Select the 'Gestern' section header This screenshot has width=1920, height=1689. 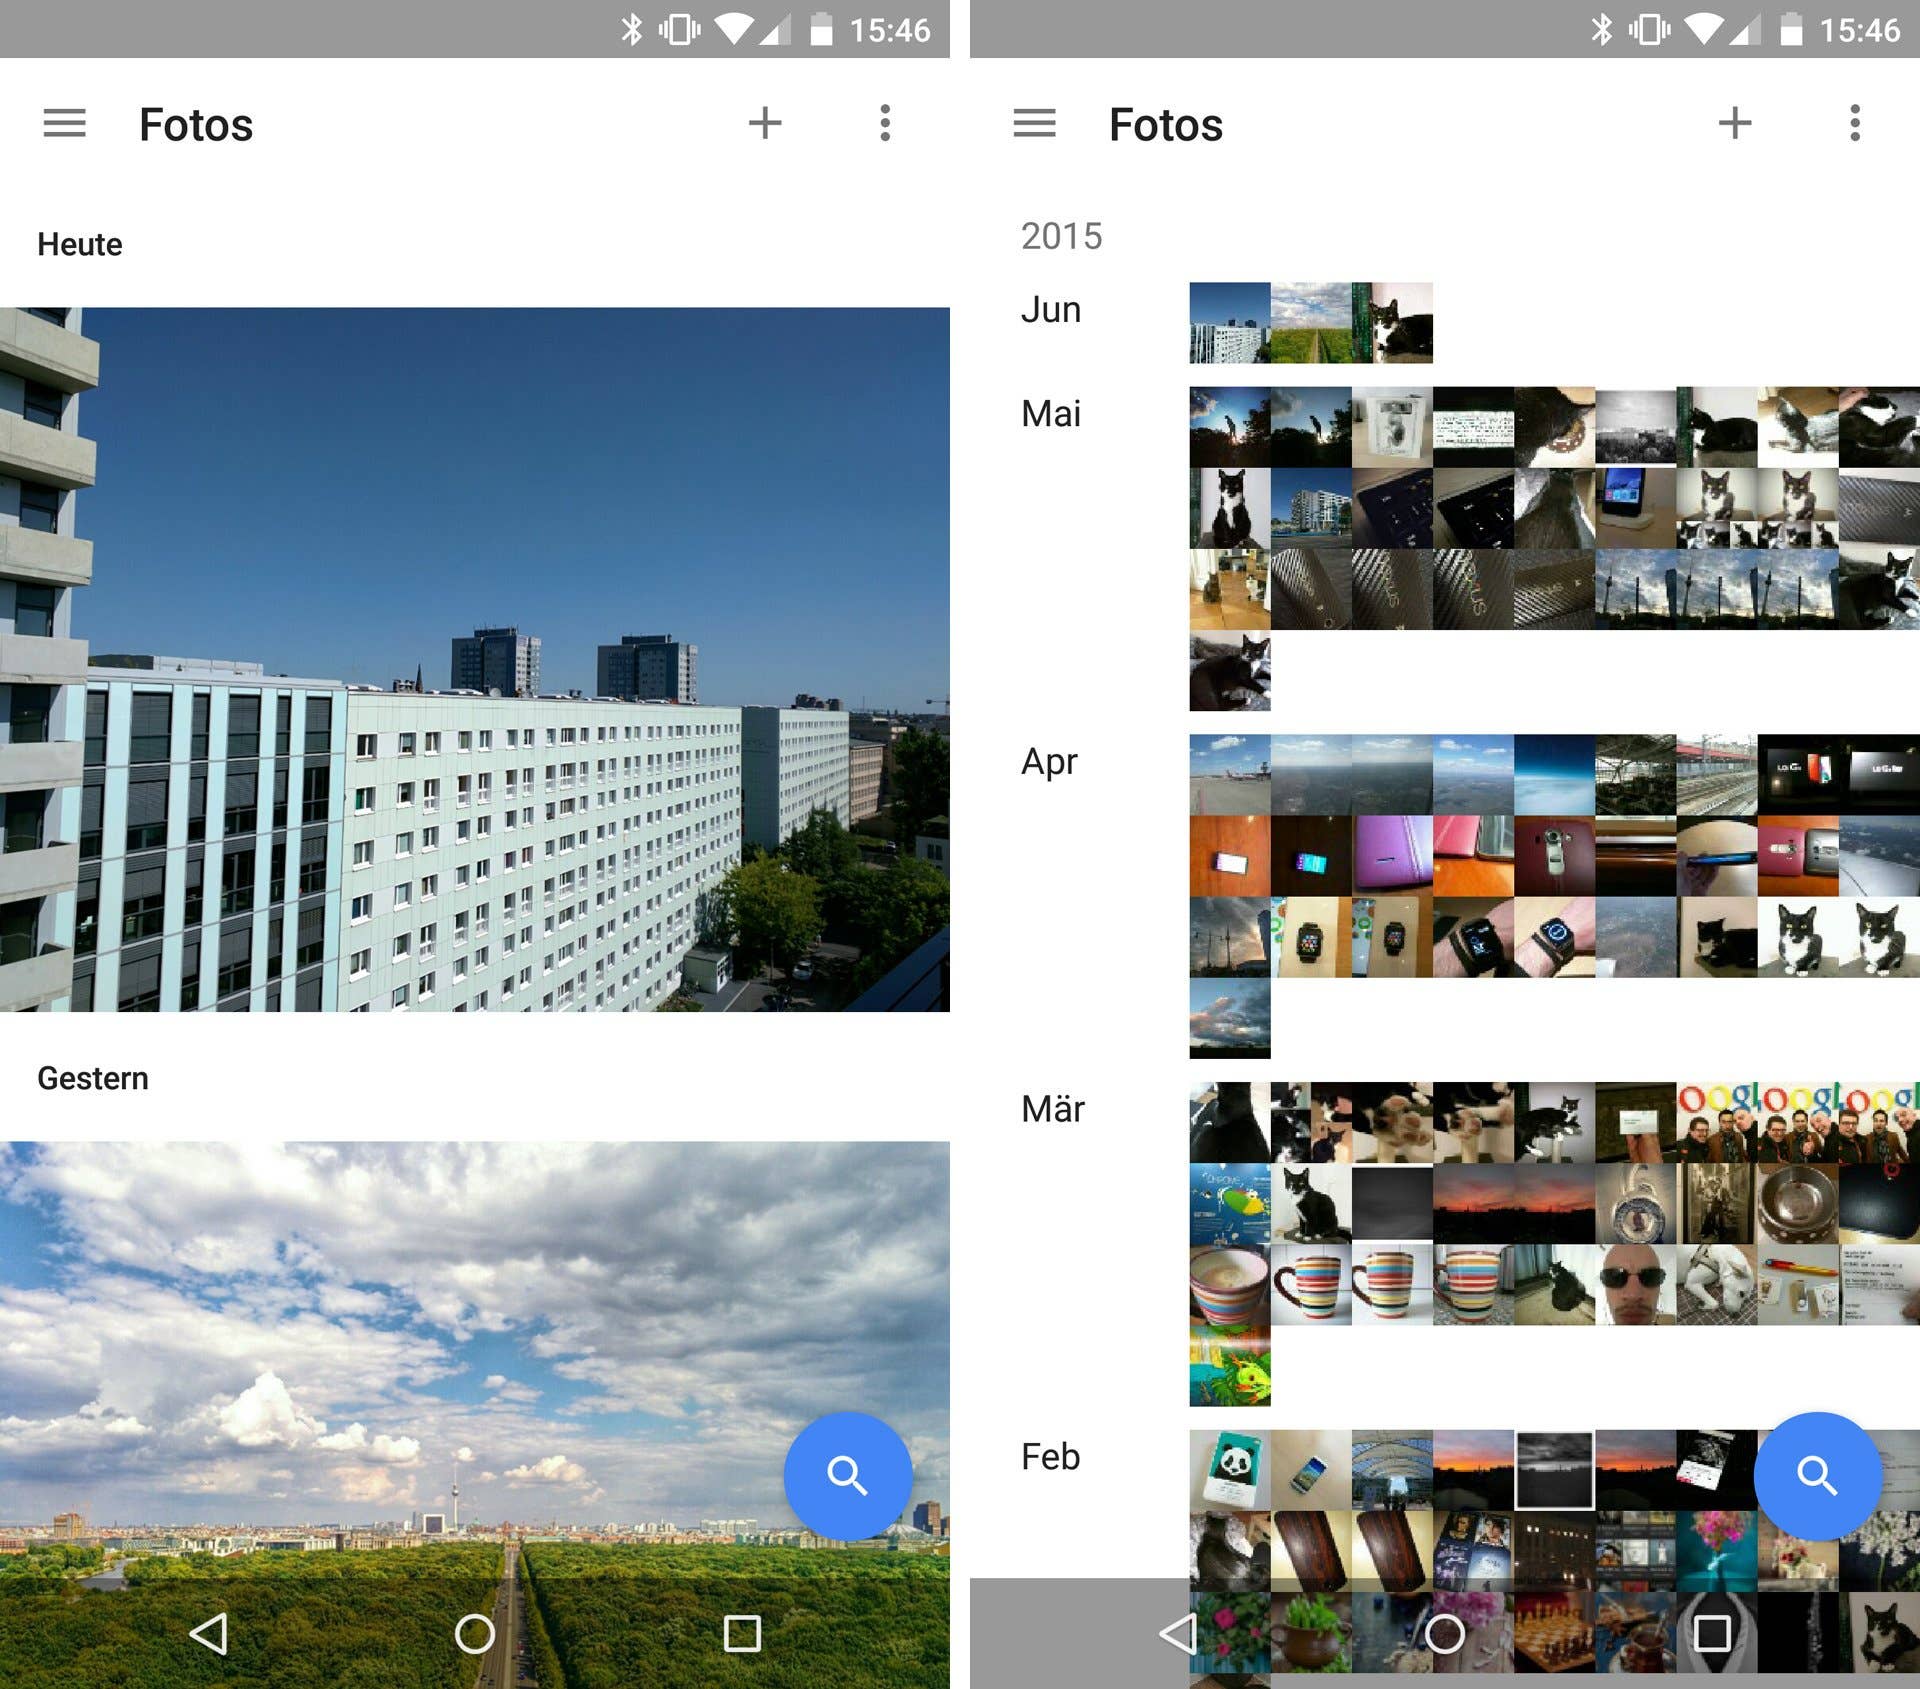click(x=93, y=1077)
